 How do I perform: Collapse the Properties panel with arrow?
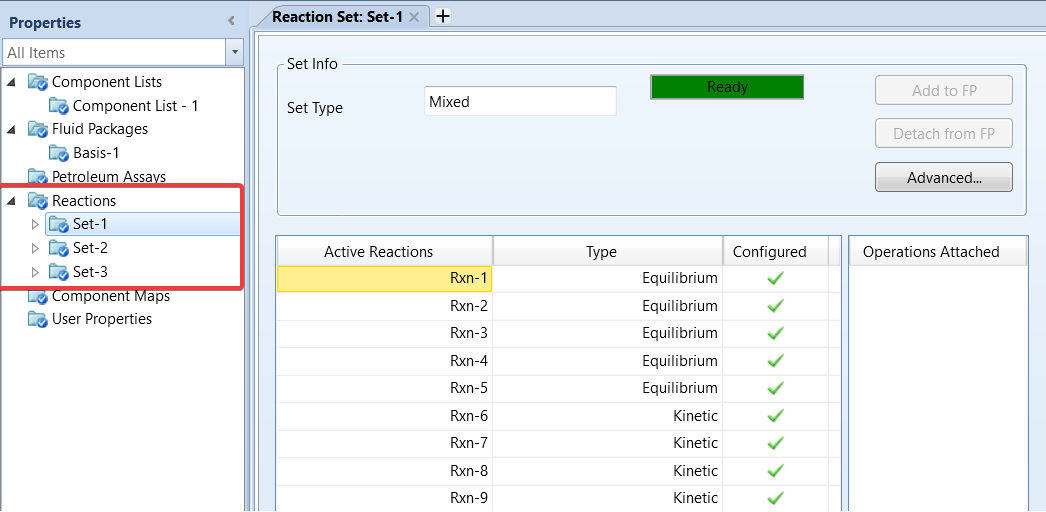(x=231, y=21)
